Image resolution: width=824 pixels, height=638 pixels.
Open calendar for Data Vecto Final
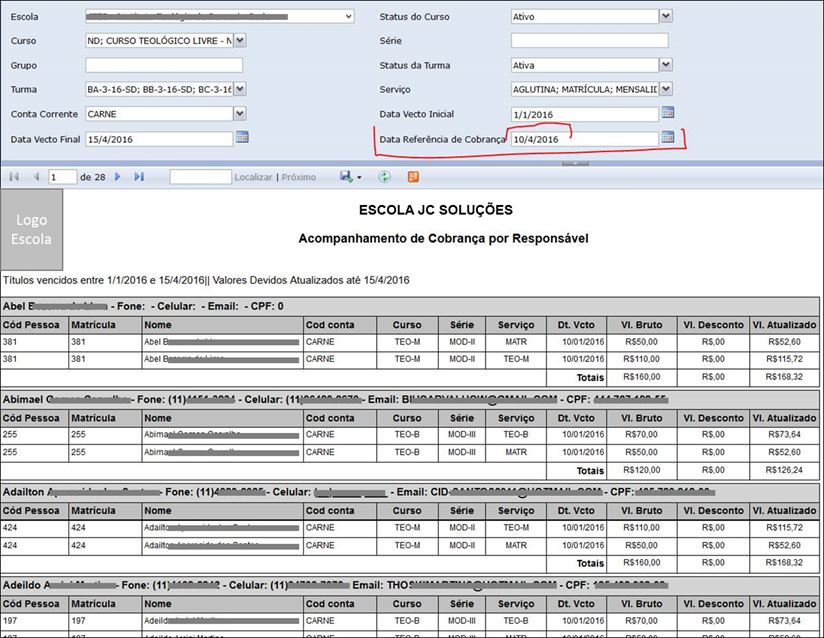point(242,137)
